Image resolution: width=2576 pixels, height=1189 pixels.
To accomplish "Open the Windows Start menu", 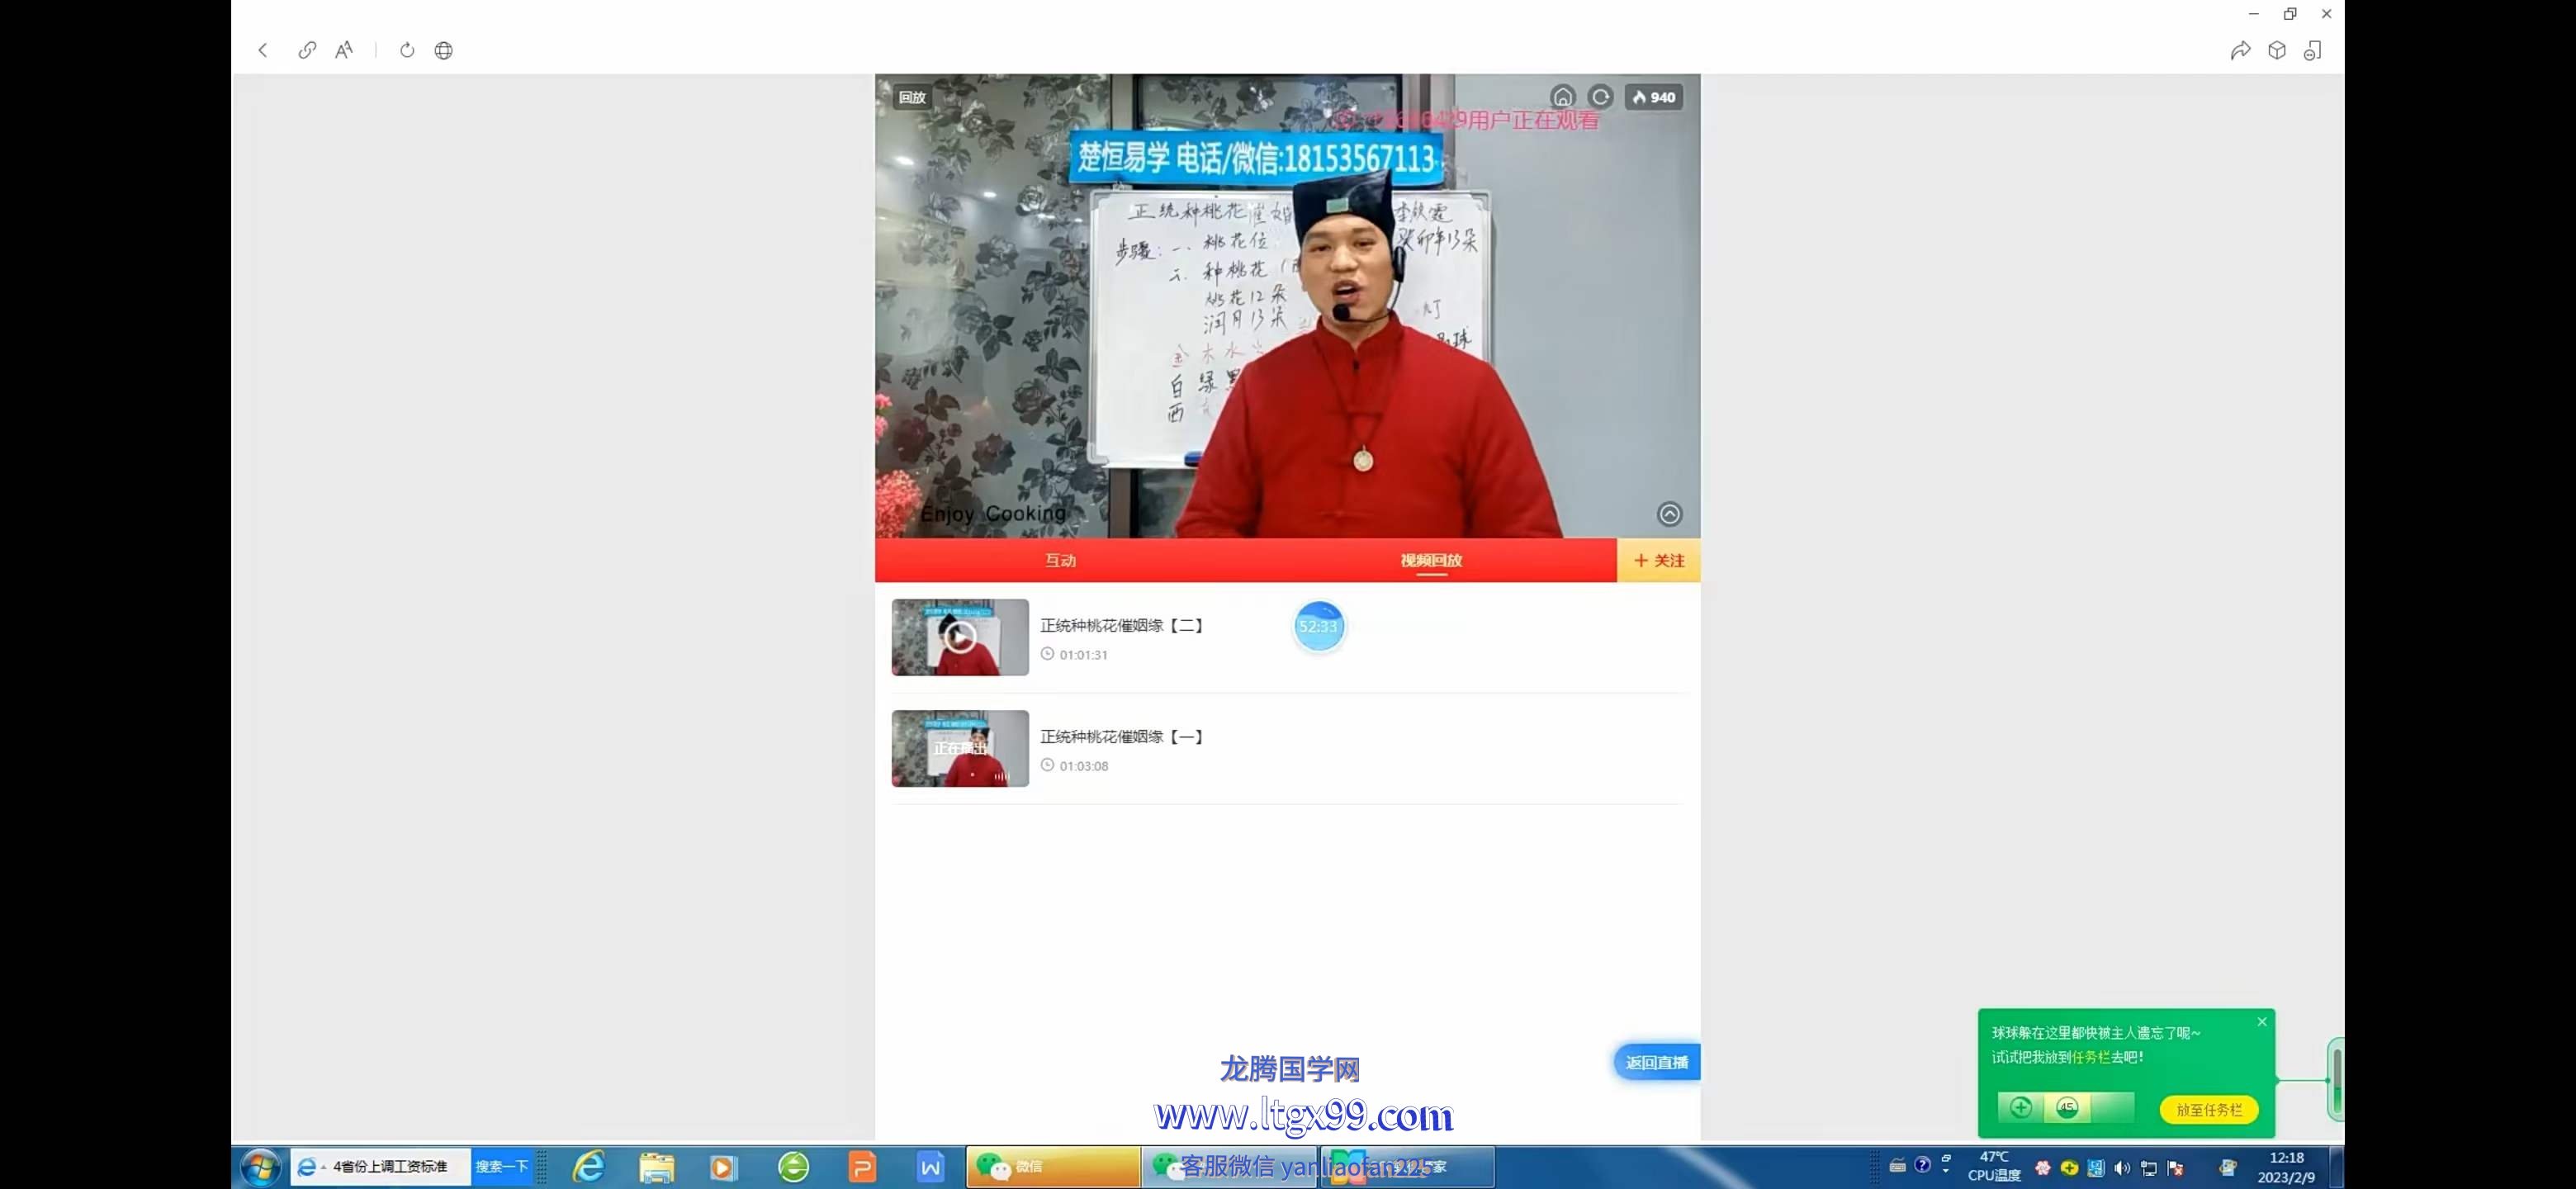I will (261, 1167).
